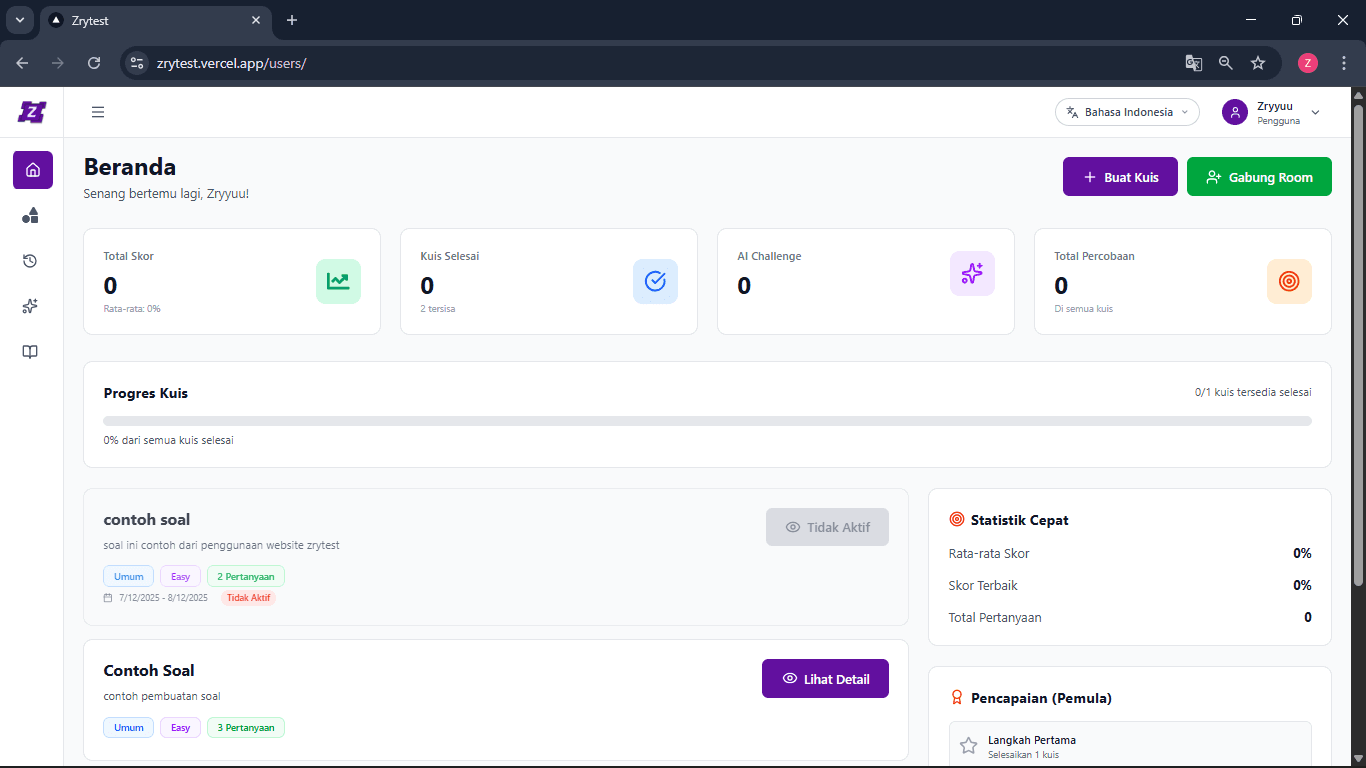Open the home icon in sidebar

(x=32, y=170)
